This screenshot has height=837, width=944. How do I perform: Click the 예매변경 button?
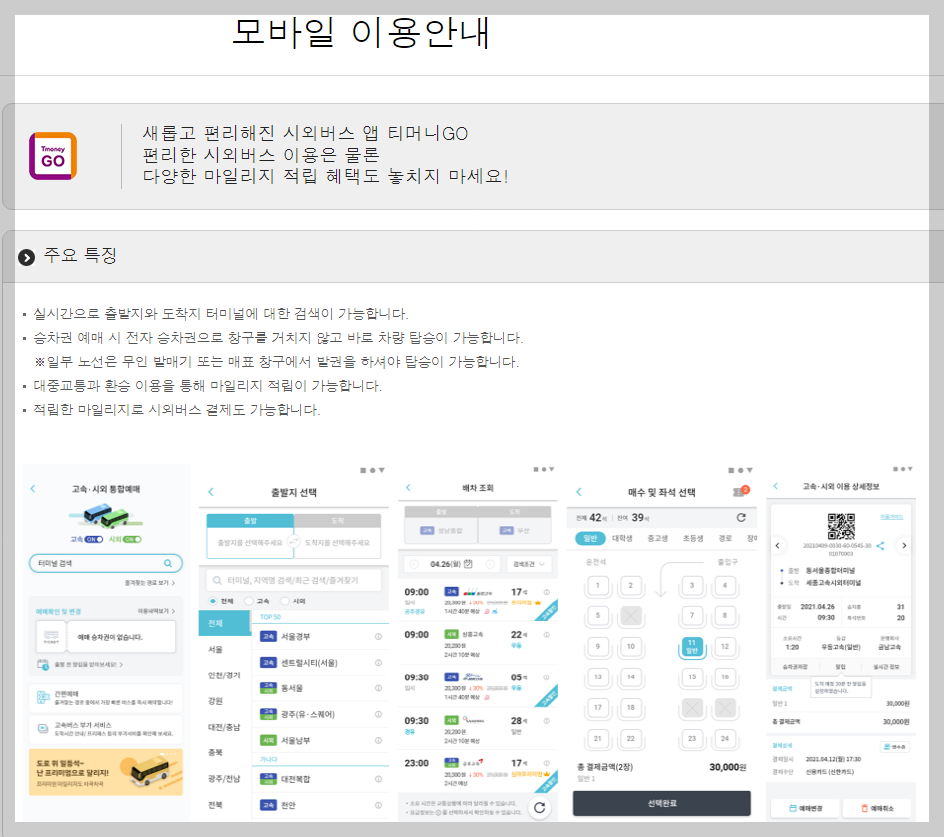tap(806, 808)
